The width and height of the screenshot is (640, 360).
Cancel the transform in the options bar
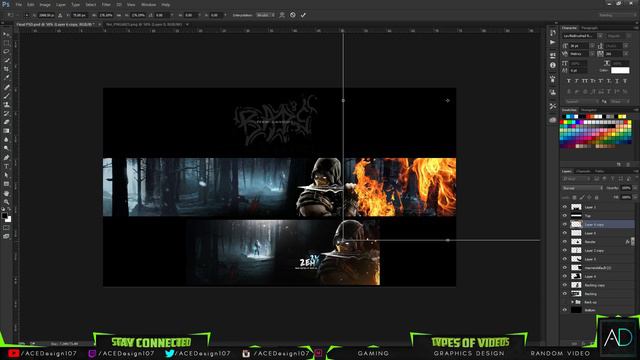pos(293,15)
